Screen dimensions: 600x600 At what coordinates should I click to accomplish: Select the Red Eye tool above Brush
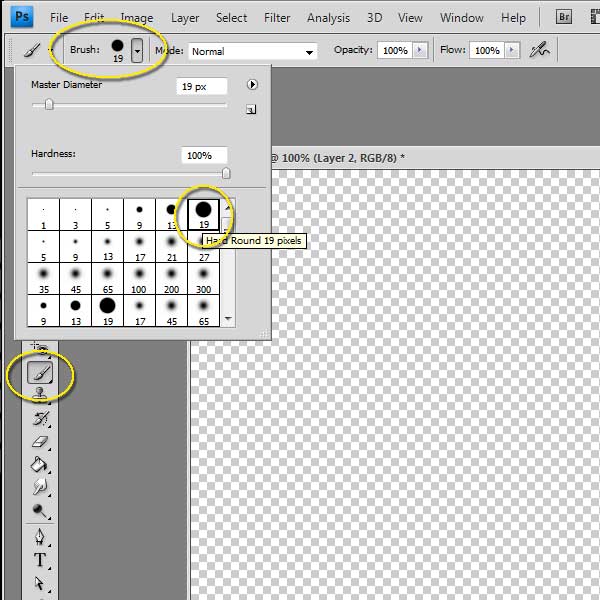[x=40, y=348]
